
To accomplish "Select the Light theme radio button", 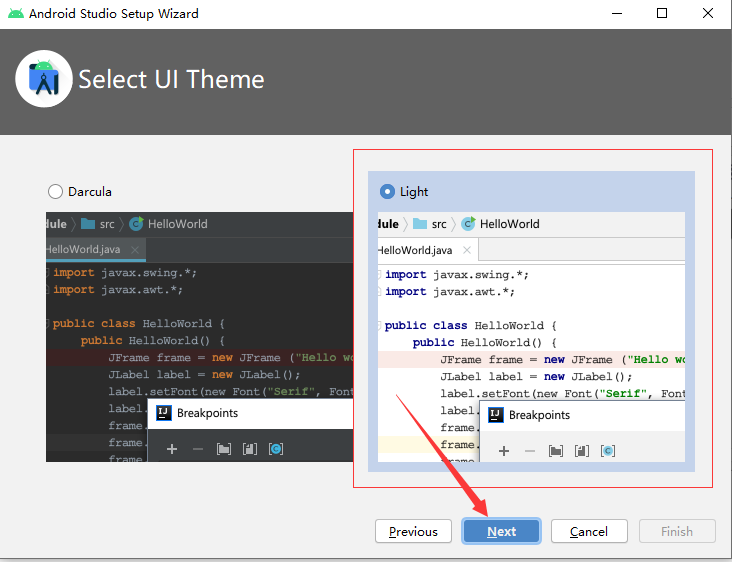I will (387, 191).
